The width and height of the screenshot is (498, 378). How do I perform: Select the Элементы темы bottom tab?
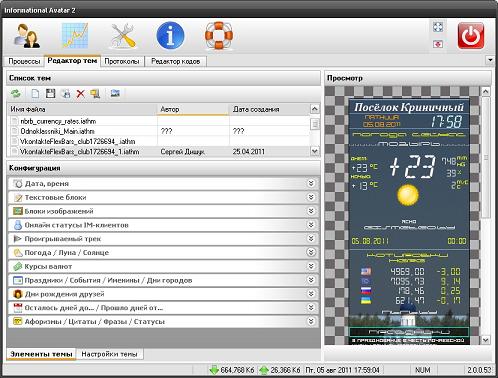click(x=41, y=354)
